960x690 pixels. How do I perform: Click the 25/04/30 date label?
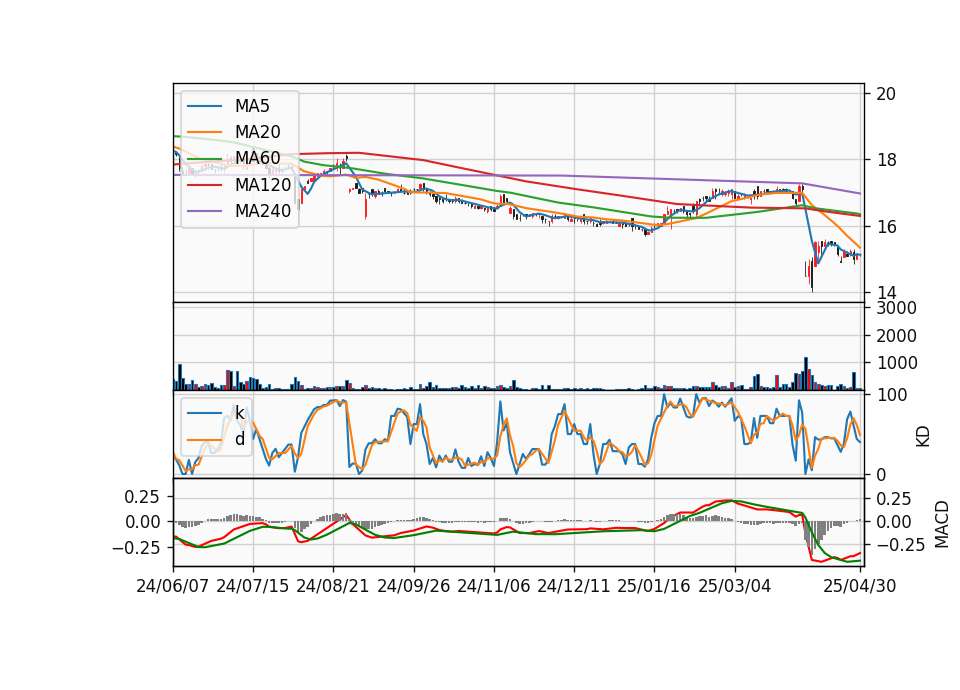click(x=860, y=586)
